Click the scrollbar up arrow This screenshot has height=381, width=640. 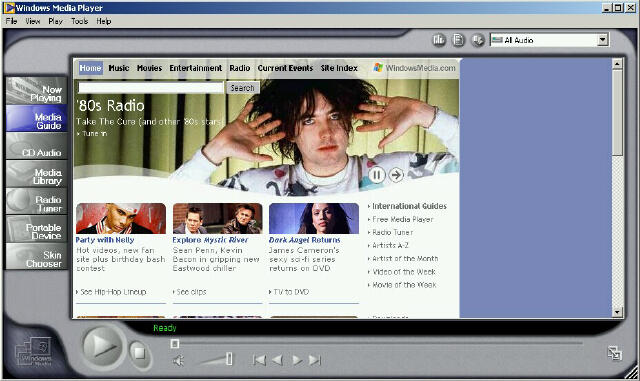pyautogui.click(x=617, y=64)
